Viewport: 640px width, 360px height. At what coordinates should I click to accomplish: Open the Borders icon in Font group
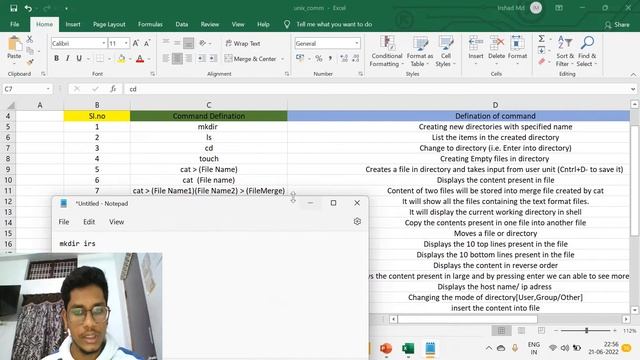[x=100, y=59]
